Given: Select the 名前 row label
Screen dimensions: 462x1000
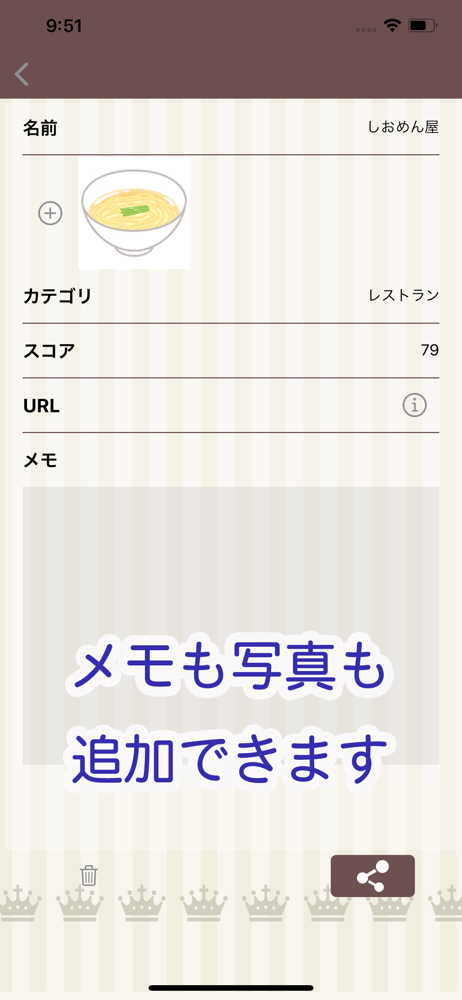Looking at the screenshot, I should tap(40, 128).
